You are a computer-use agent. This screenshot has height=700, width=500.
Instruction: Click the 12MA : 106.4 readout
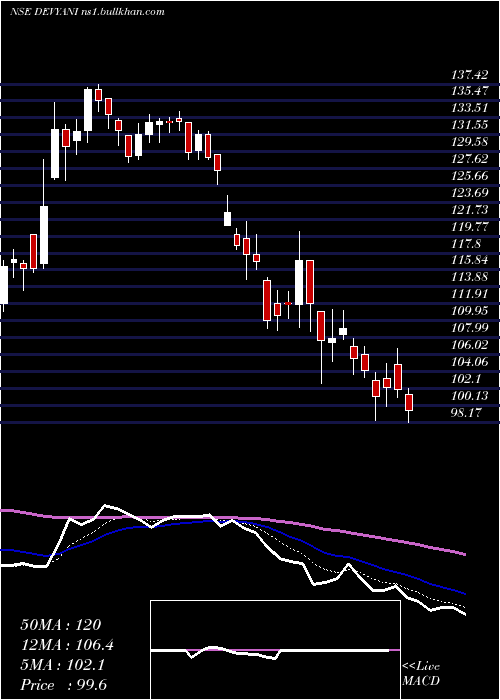[67, 645]
